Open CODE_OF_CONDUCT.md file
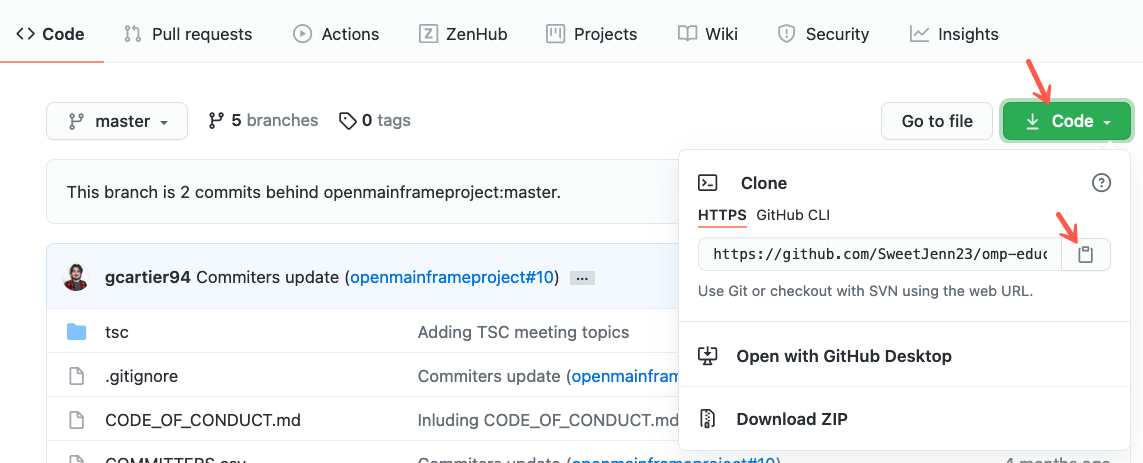The height and width of the screenshot is (463, 1143). click(203, 420)
